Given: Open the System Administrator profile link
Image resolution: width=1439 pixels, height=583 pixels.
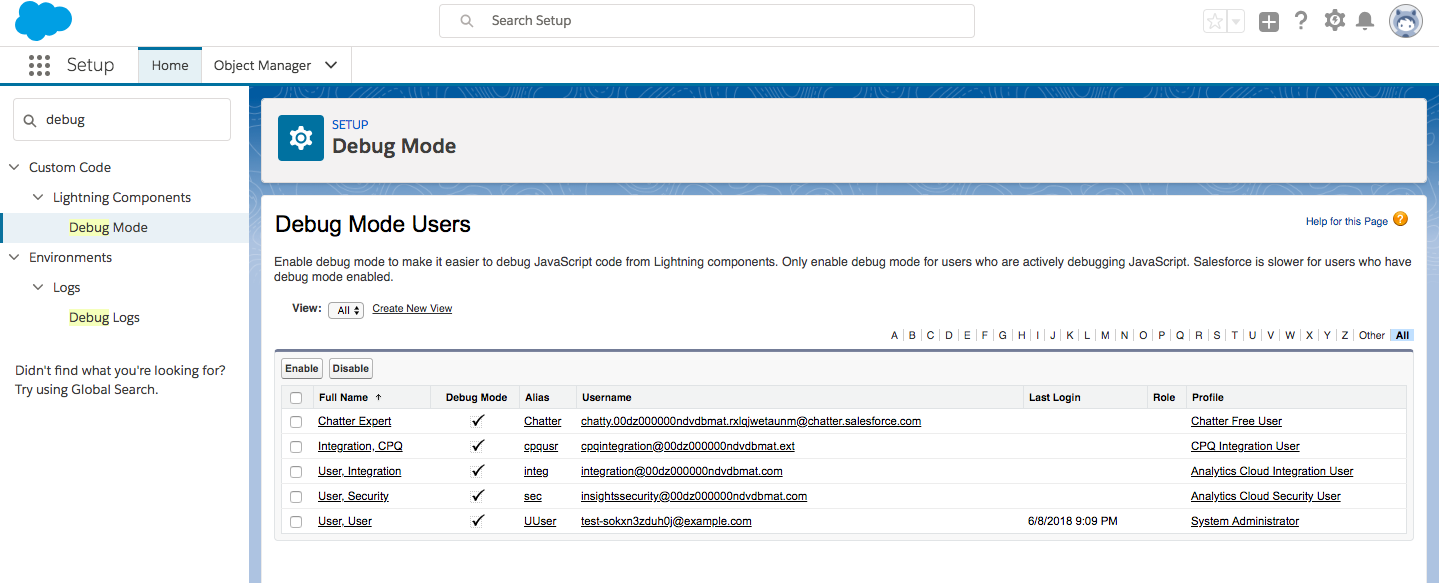Looking at the screenshot, I should point(1245,521).
